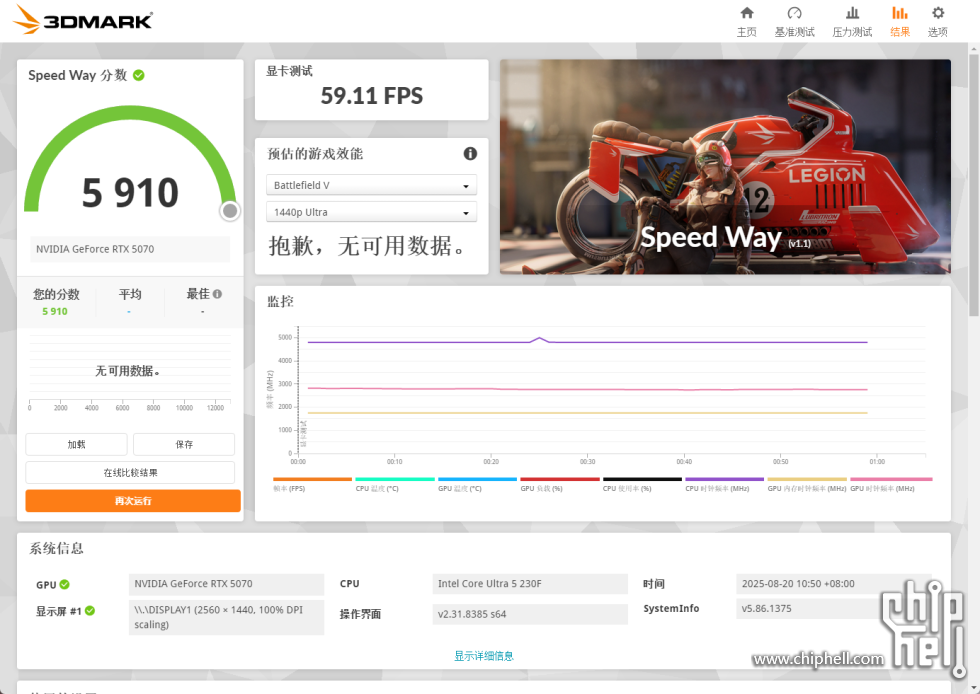Viewport: 980px width, 694px height.
Task: Click the scrollbar up arrow
Action: click(x=974, y=48)
